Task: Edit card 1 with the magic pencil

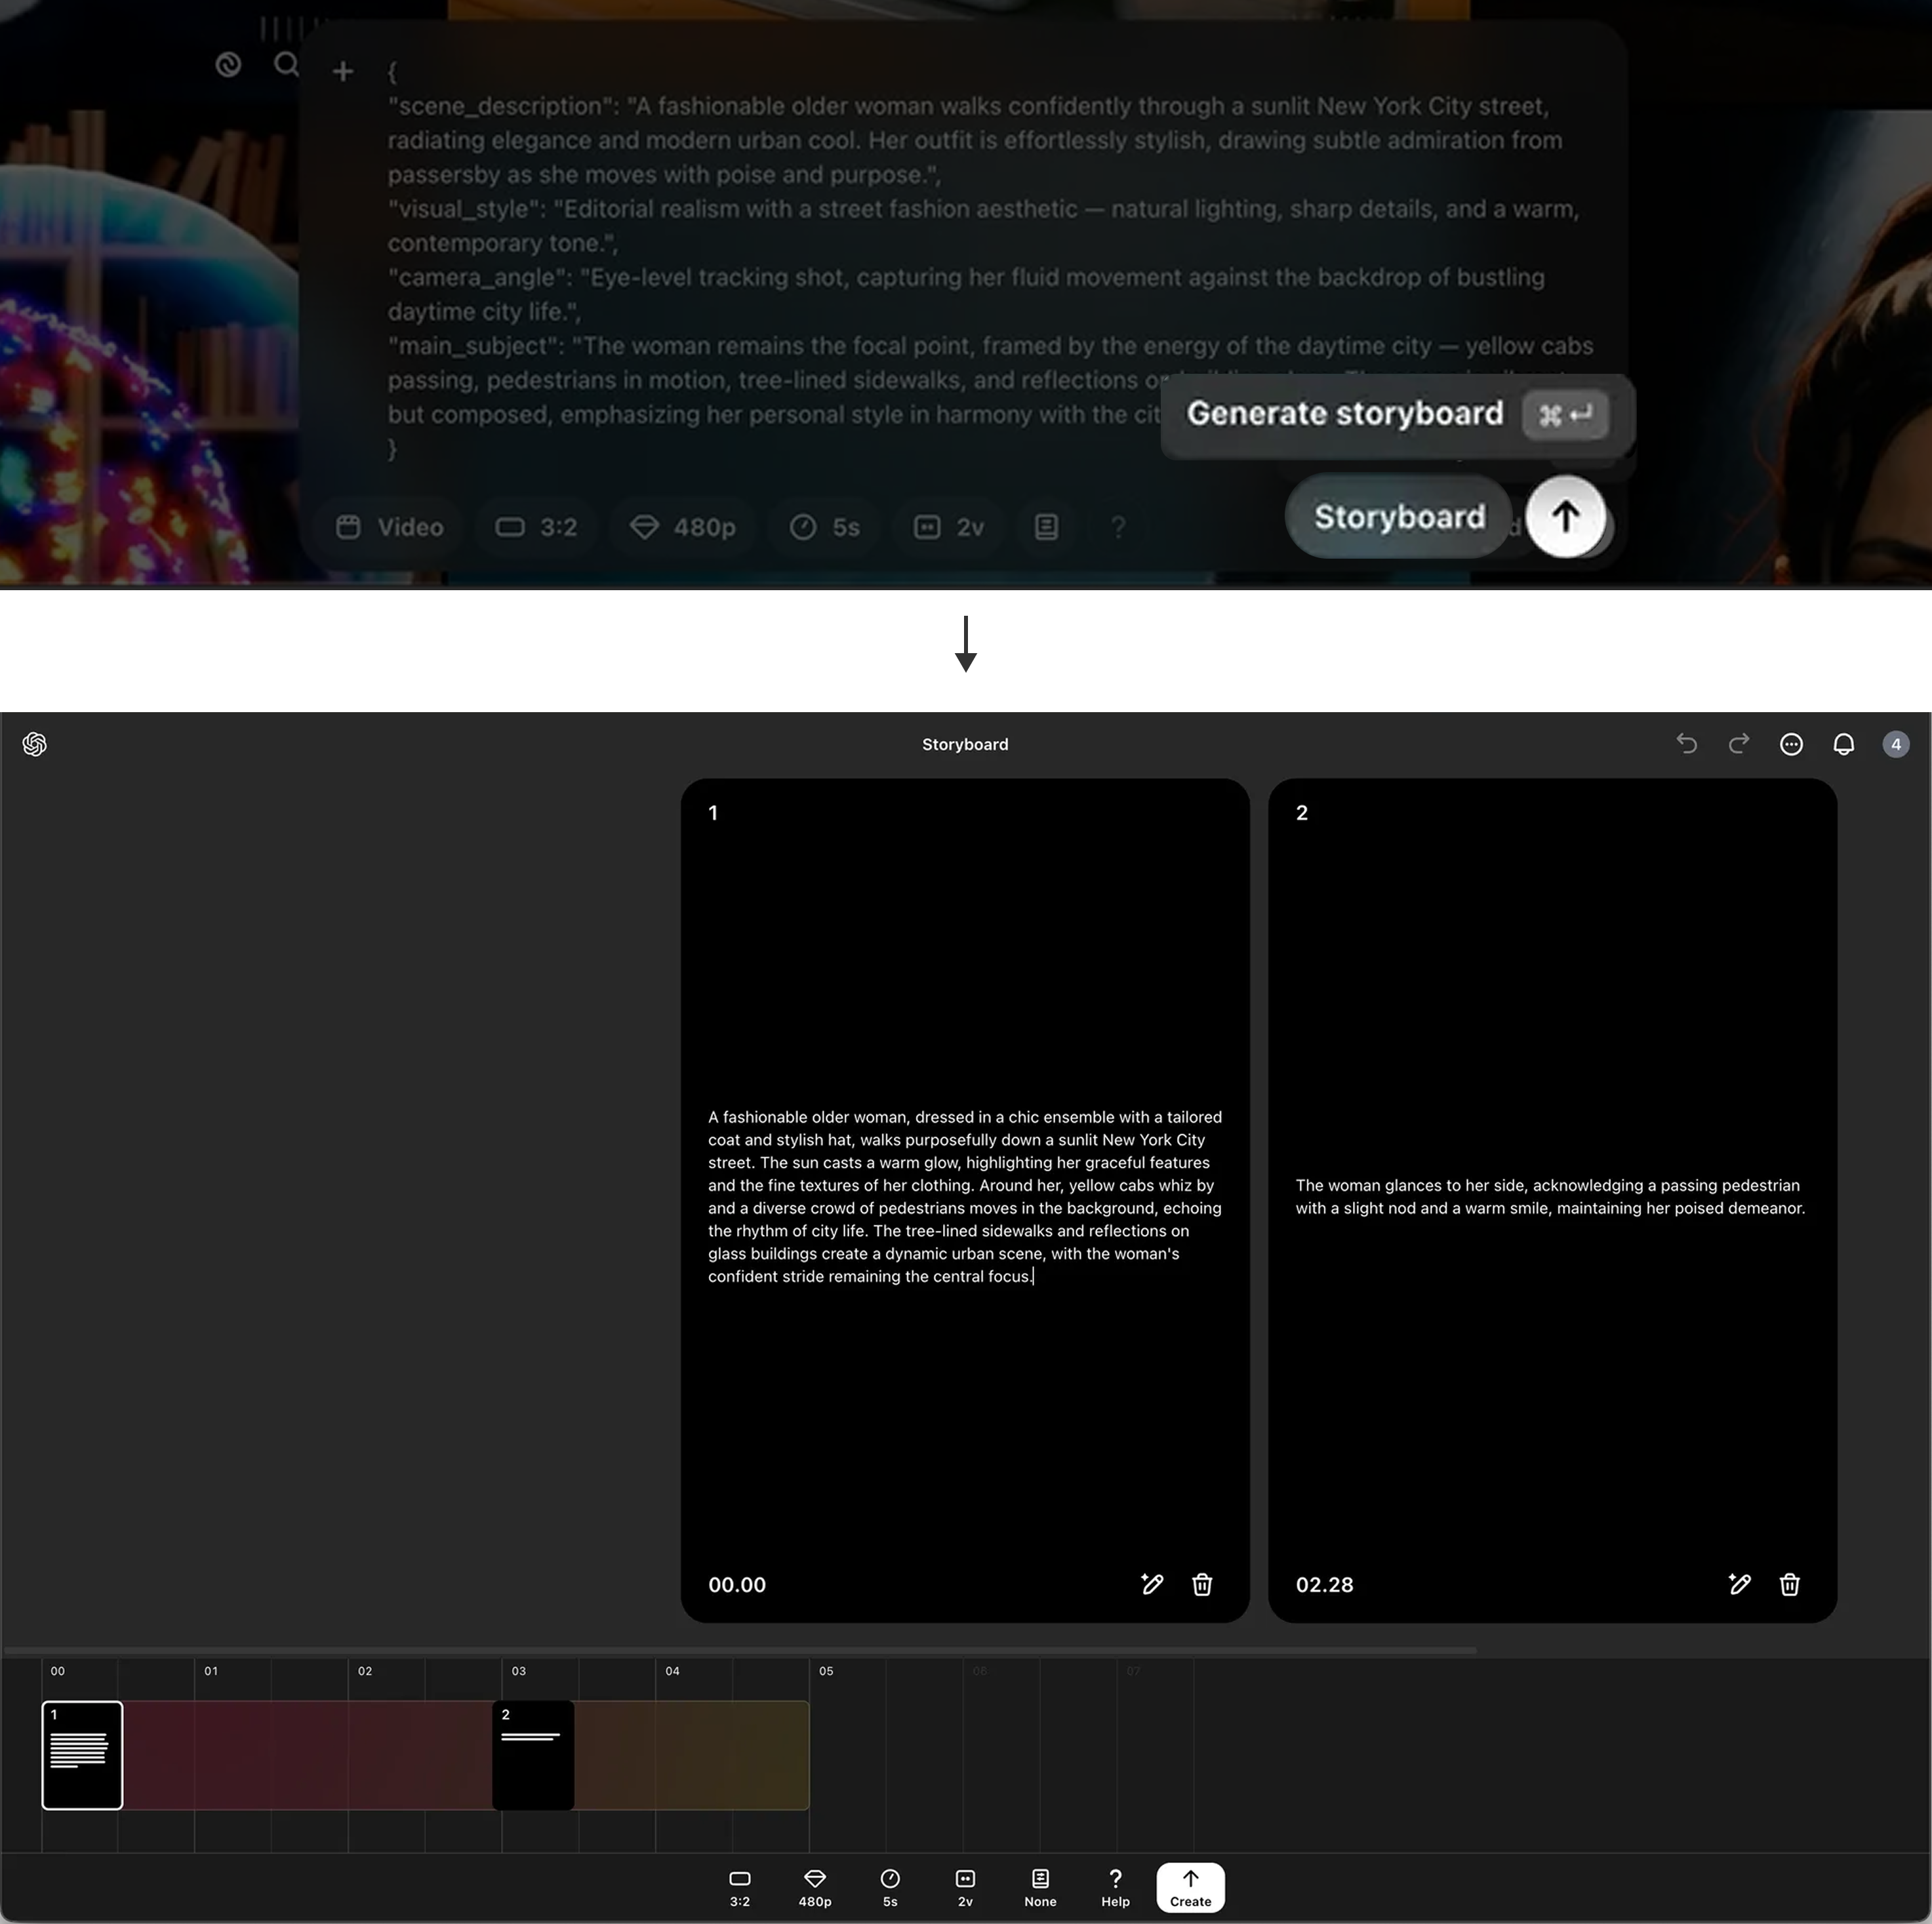Action: tap(1152, 1584)
